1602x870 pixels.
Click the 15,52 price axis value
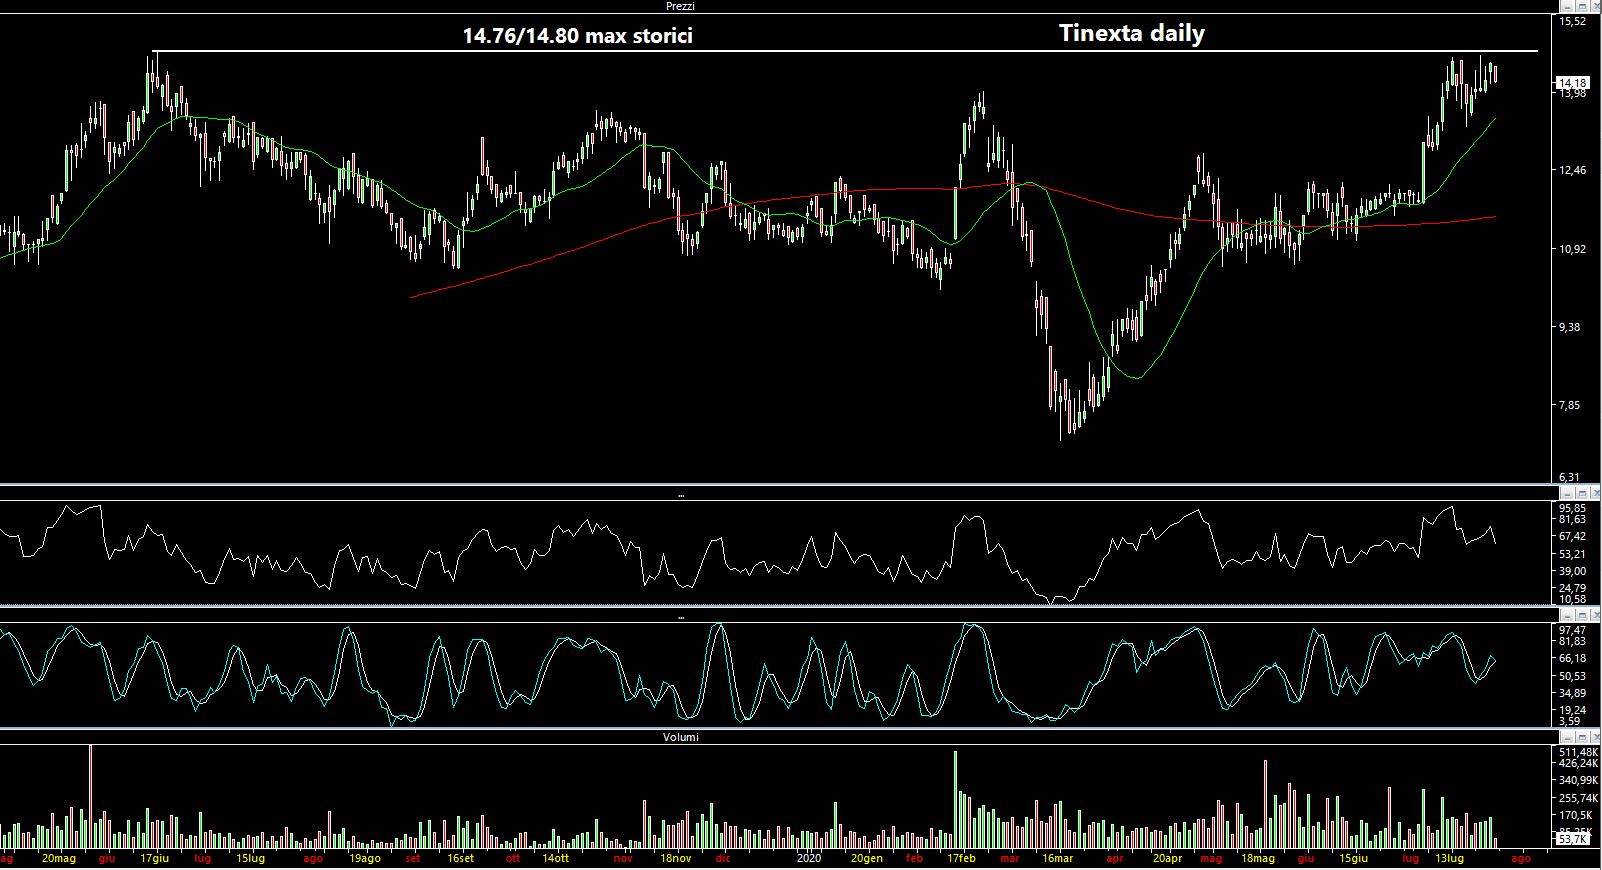pos(1573,21)
